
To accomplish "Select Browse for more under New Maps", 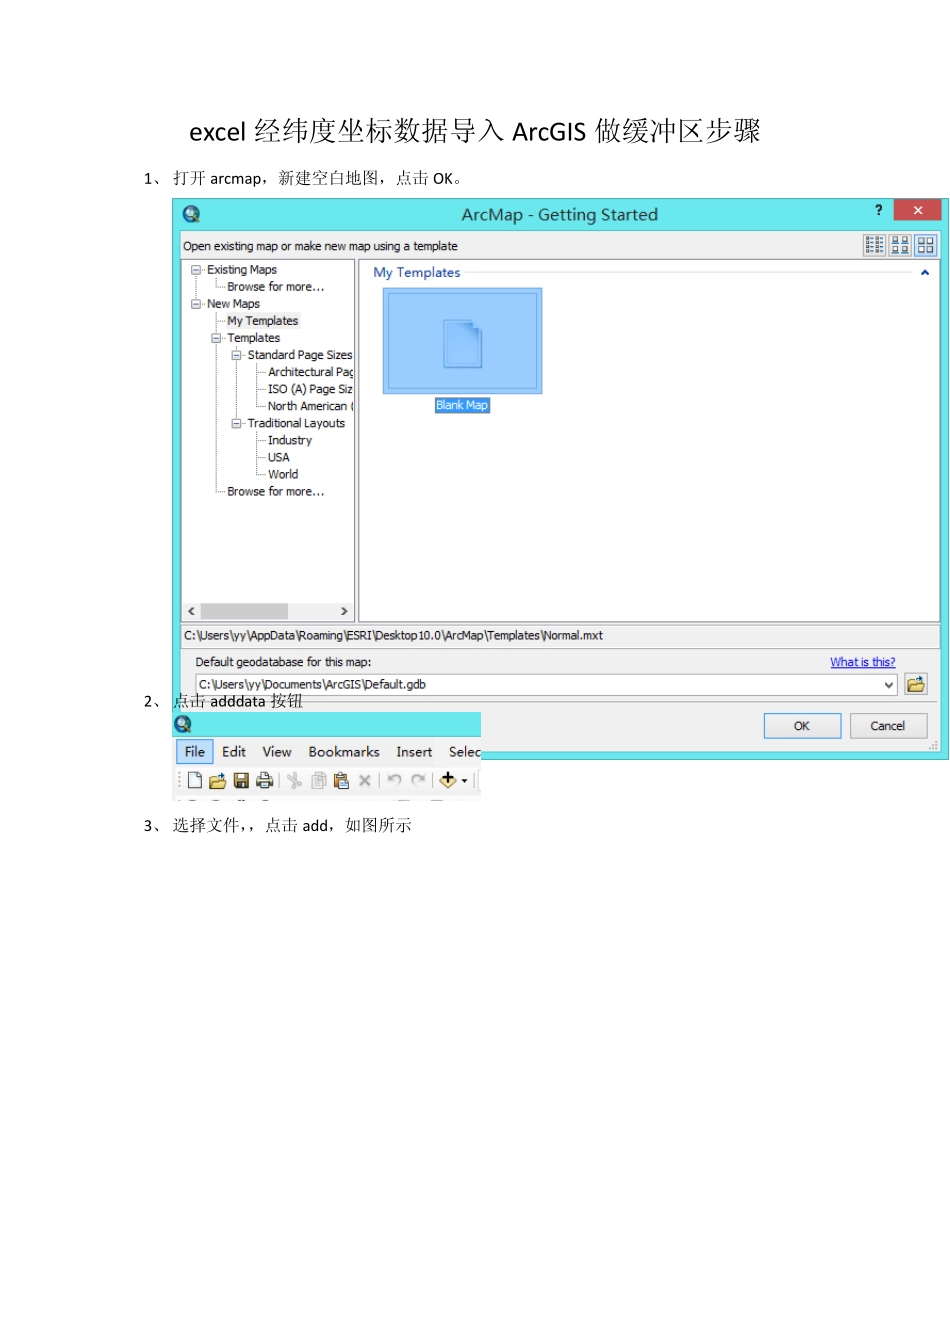I will click(276, 491).
